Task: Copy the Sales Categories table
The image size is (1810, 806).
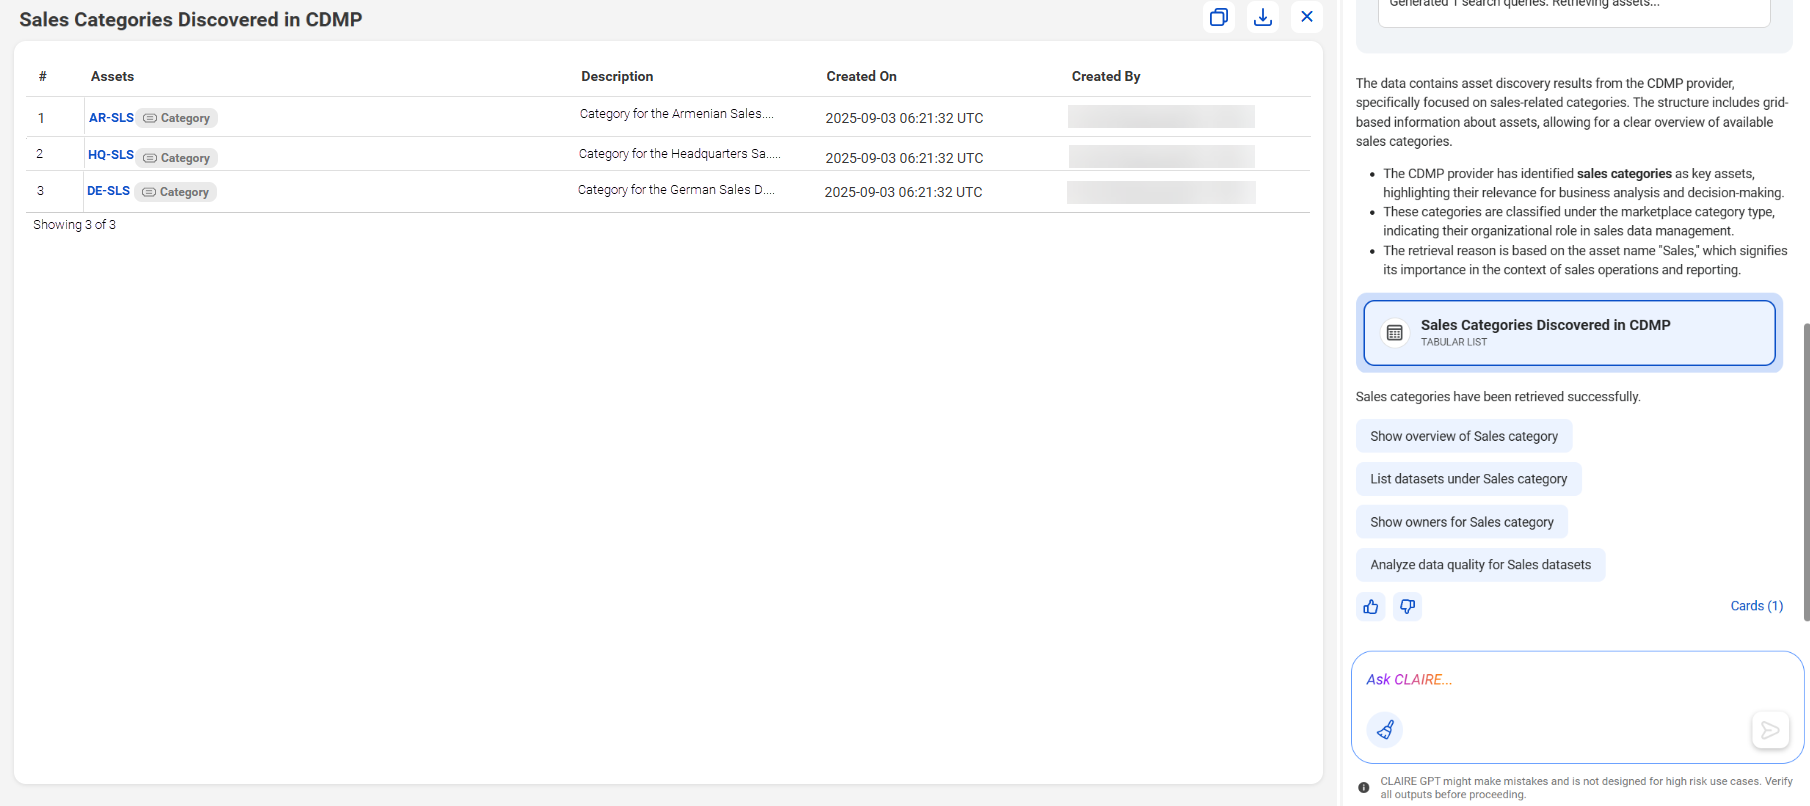Action: pos(1219,17)
